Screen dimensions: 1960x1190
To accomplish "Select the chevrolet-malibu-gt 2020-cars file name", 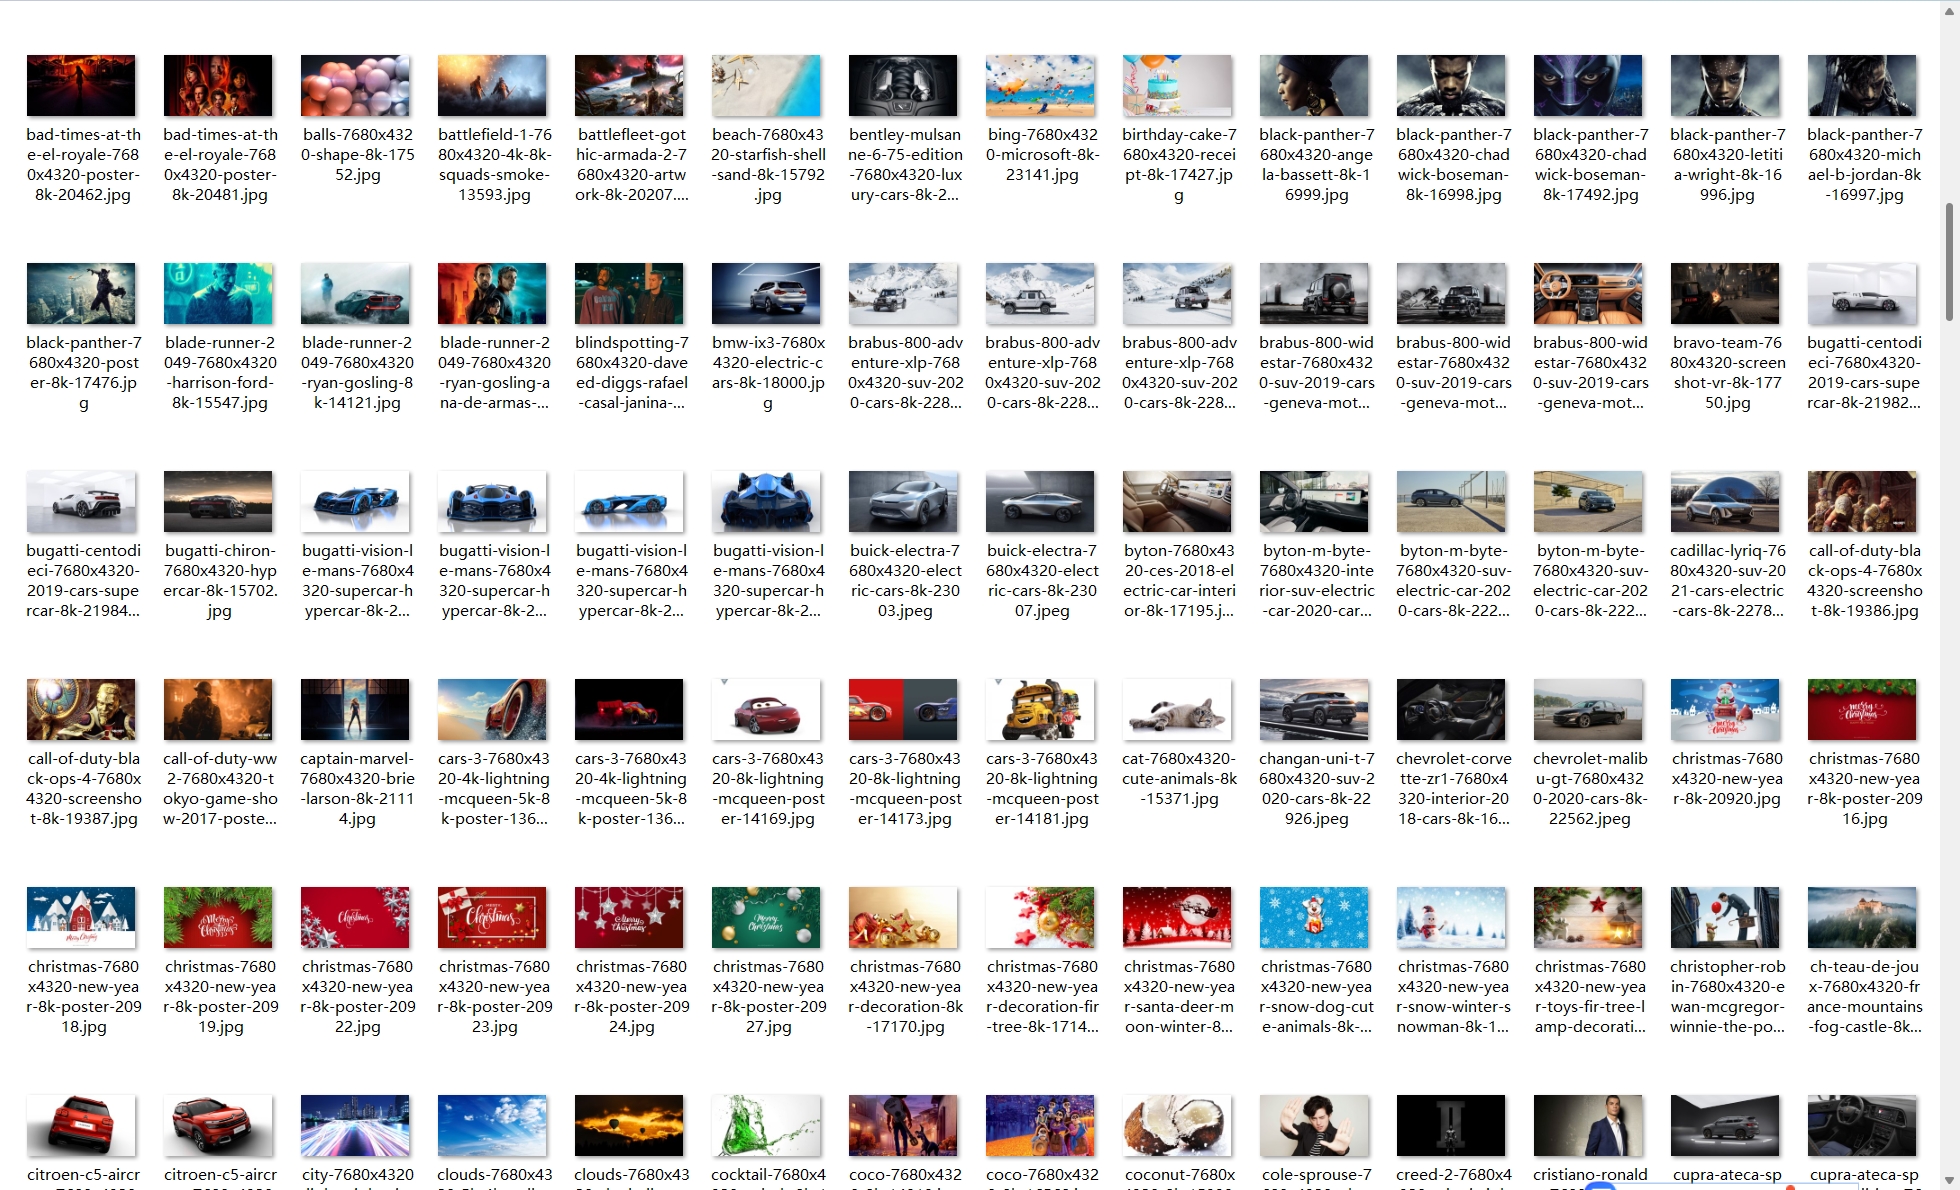I will click(1590, 788).
